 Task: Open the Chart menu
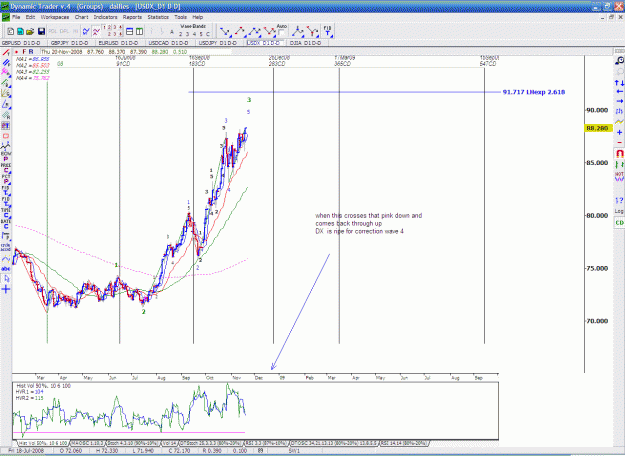click(x=81, y=17)
